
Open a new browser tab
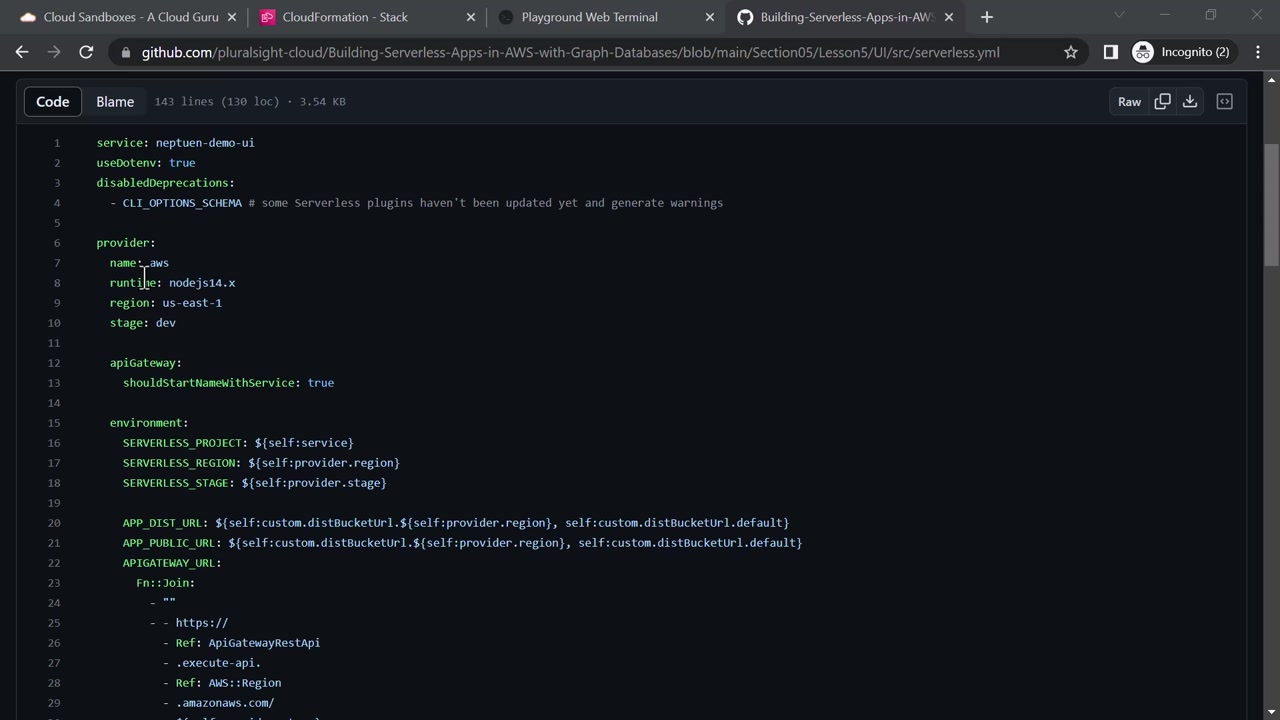[986, 17]
